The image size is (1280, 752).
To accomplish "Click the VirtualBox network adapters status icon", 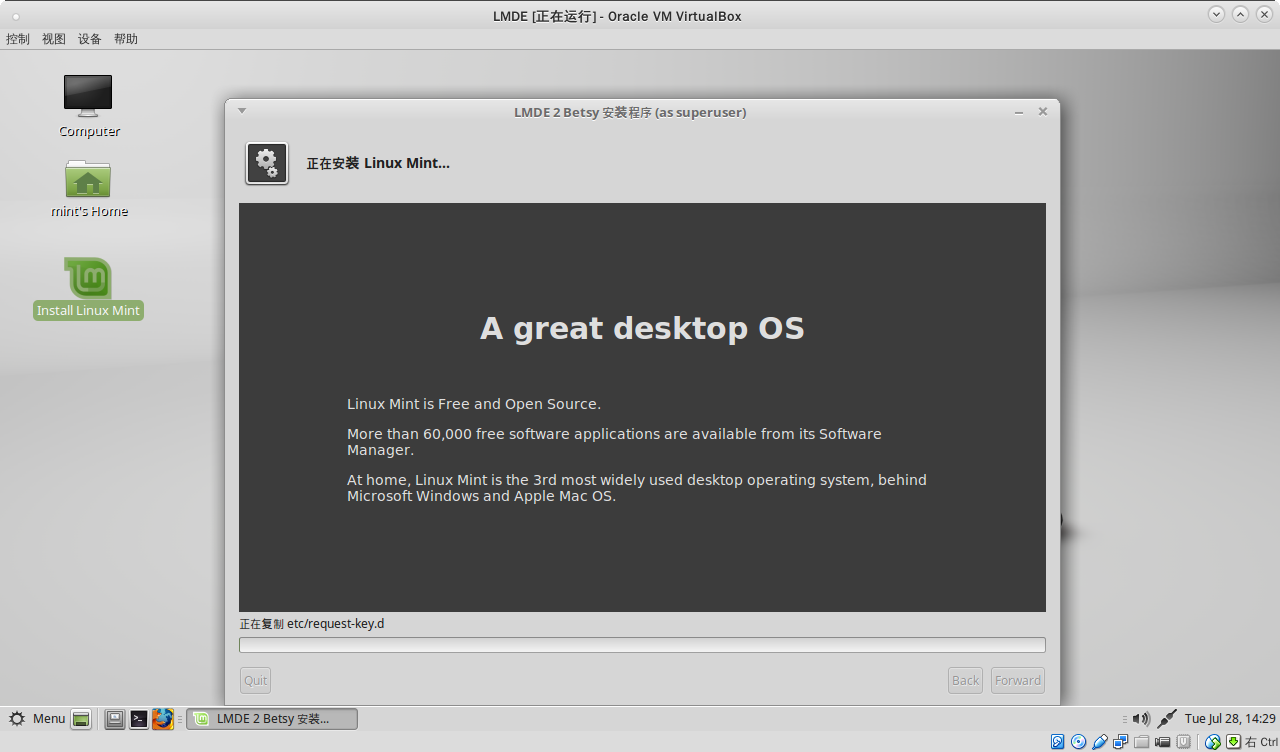I will [1121, 742].
